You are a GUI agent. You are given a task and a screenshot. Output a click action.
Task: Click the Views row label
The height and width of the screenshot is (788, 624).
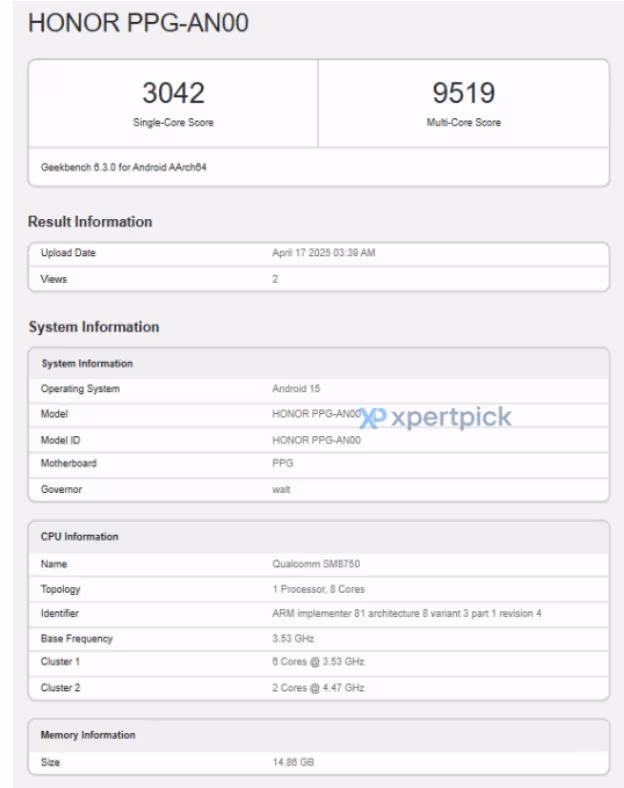click(54, 279)
